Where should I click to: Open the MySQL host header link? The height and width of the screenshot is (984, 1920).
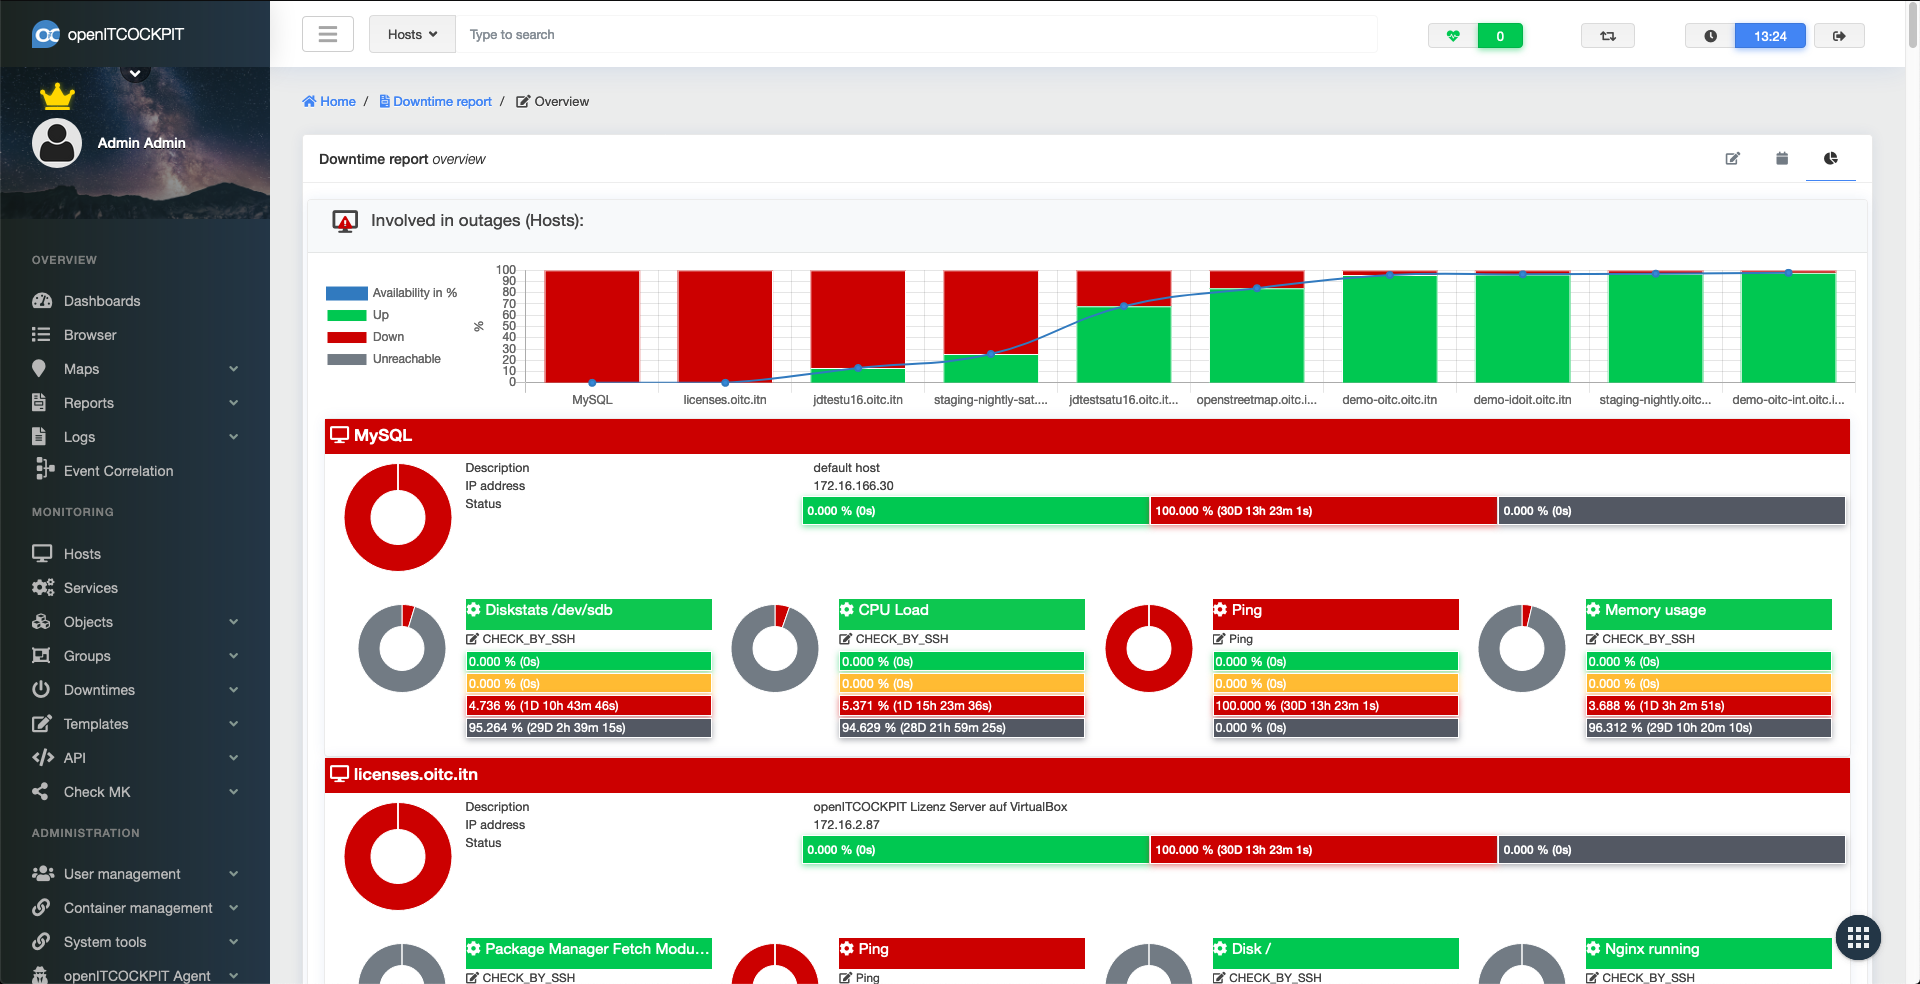click(383, 435)
